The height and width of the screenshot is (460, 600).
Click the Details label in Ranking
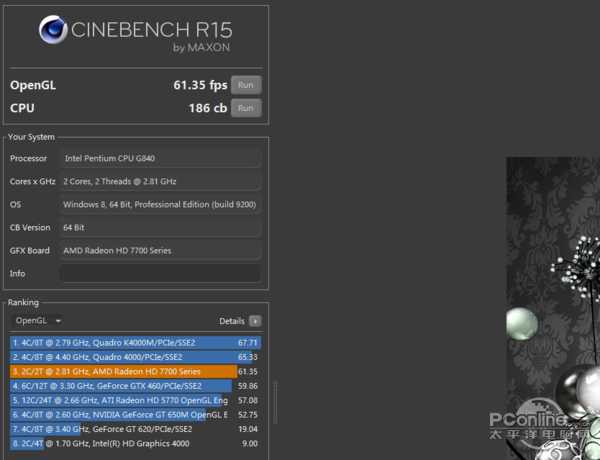(232, 321)
